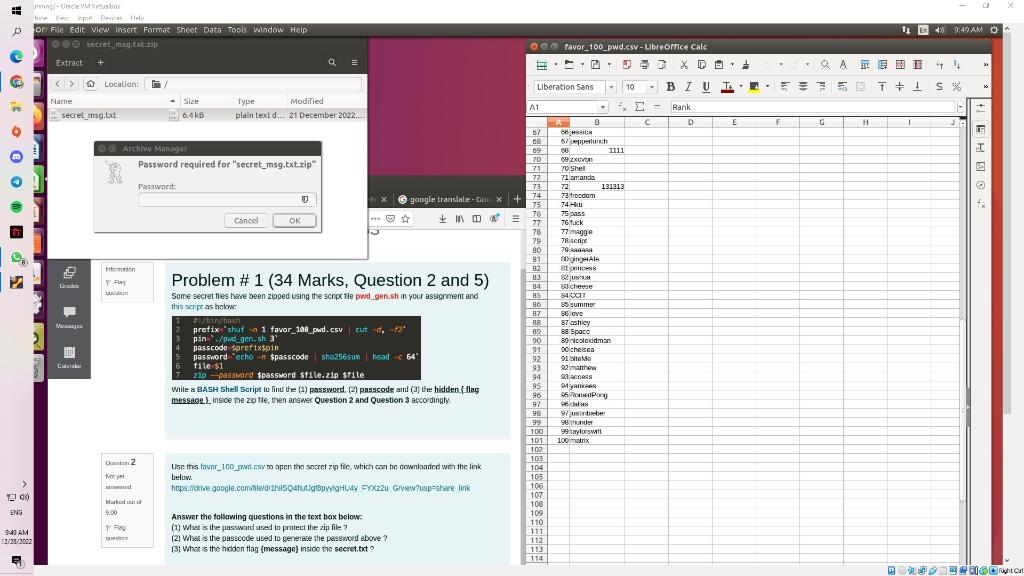This screenshot has width=1024, height=576.
Task: Click Format as Percent icon
Action: (x=957, y=87)
